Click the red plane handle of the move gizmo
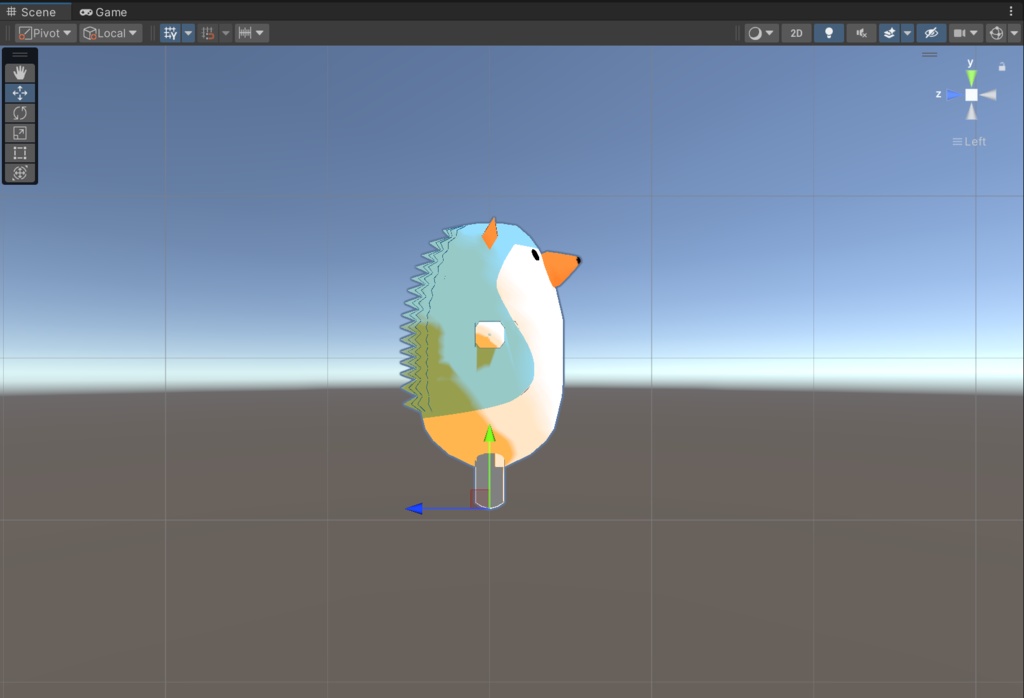The image size is (1024, 698). pyautogui.click(x=479, y=498)
